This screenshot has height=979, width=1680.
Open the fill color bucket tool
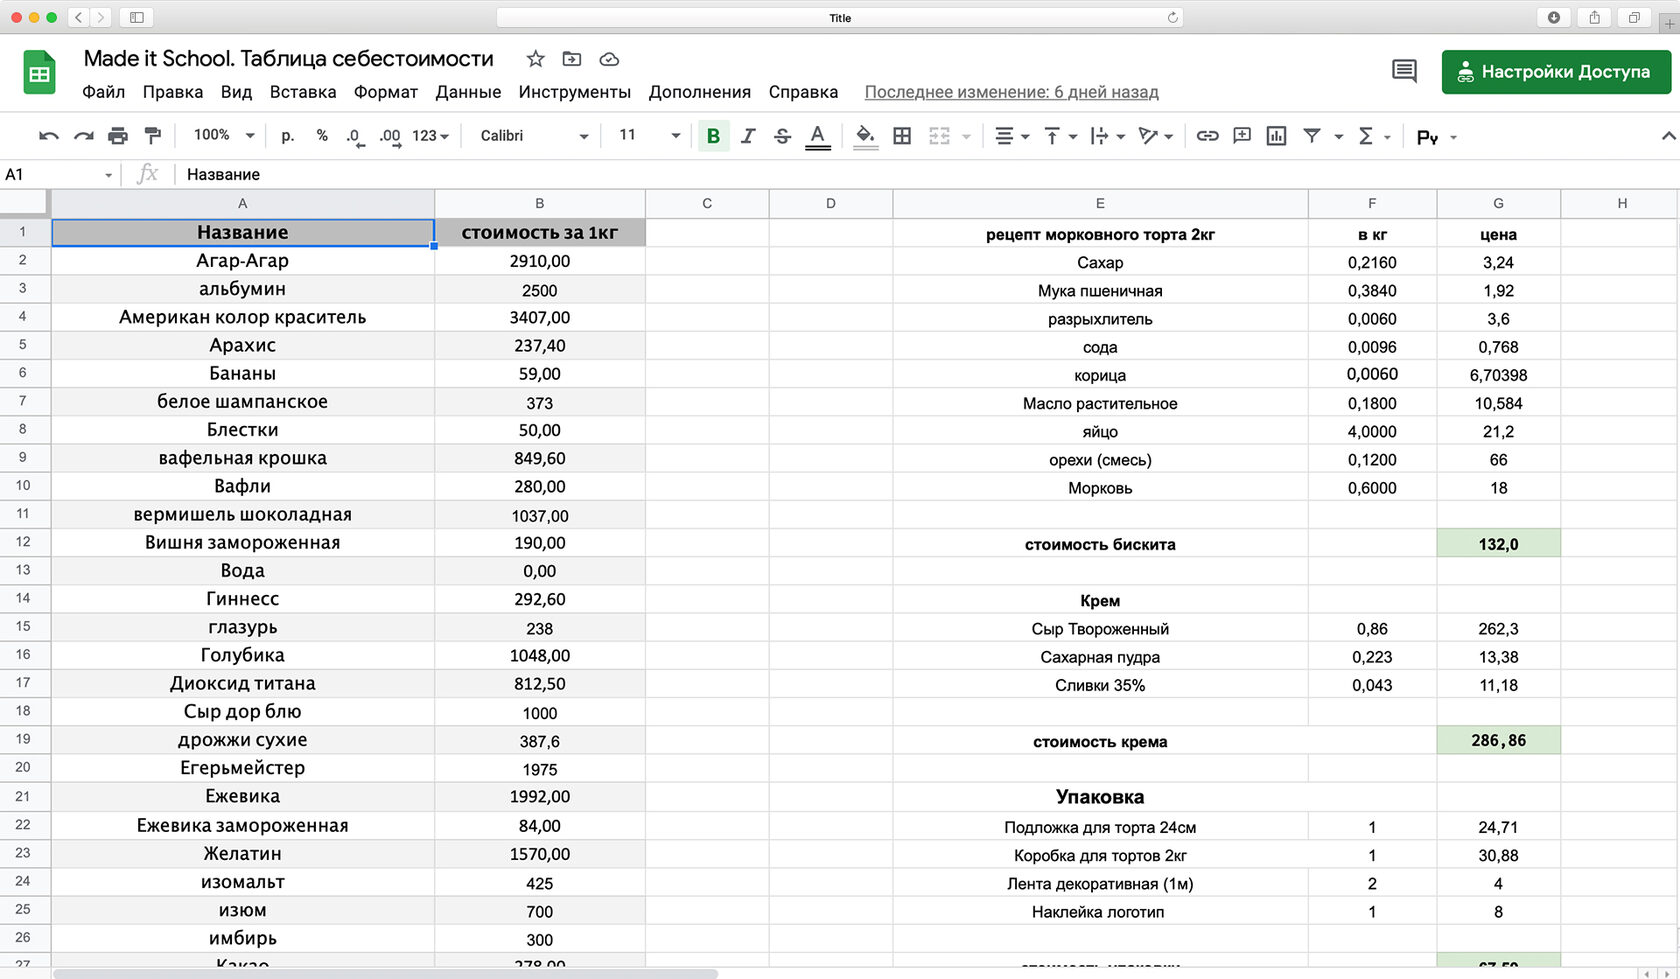click(866, 136)
